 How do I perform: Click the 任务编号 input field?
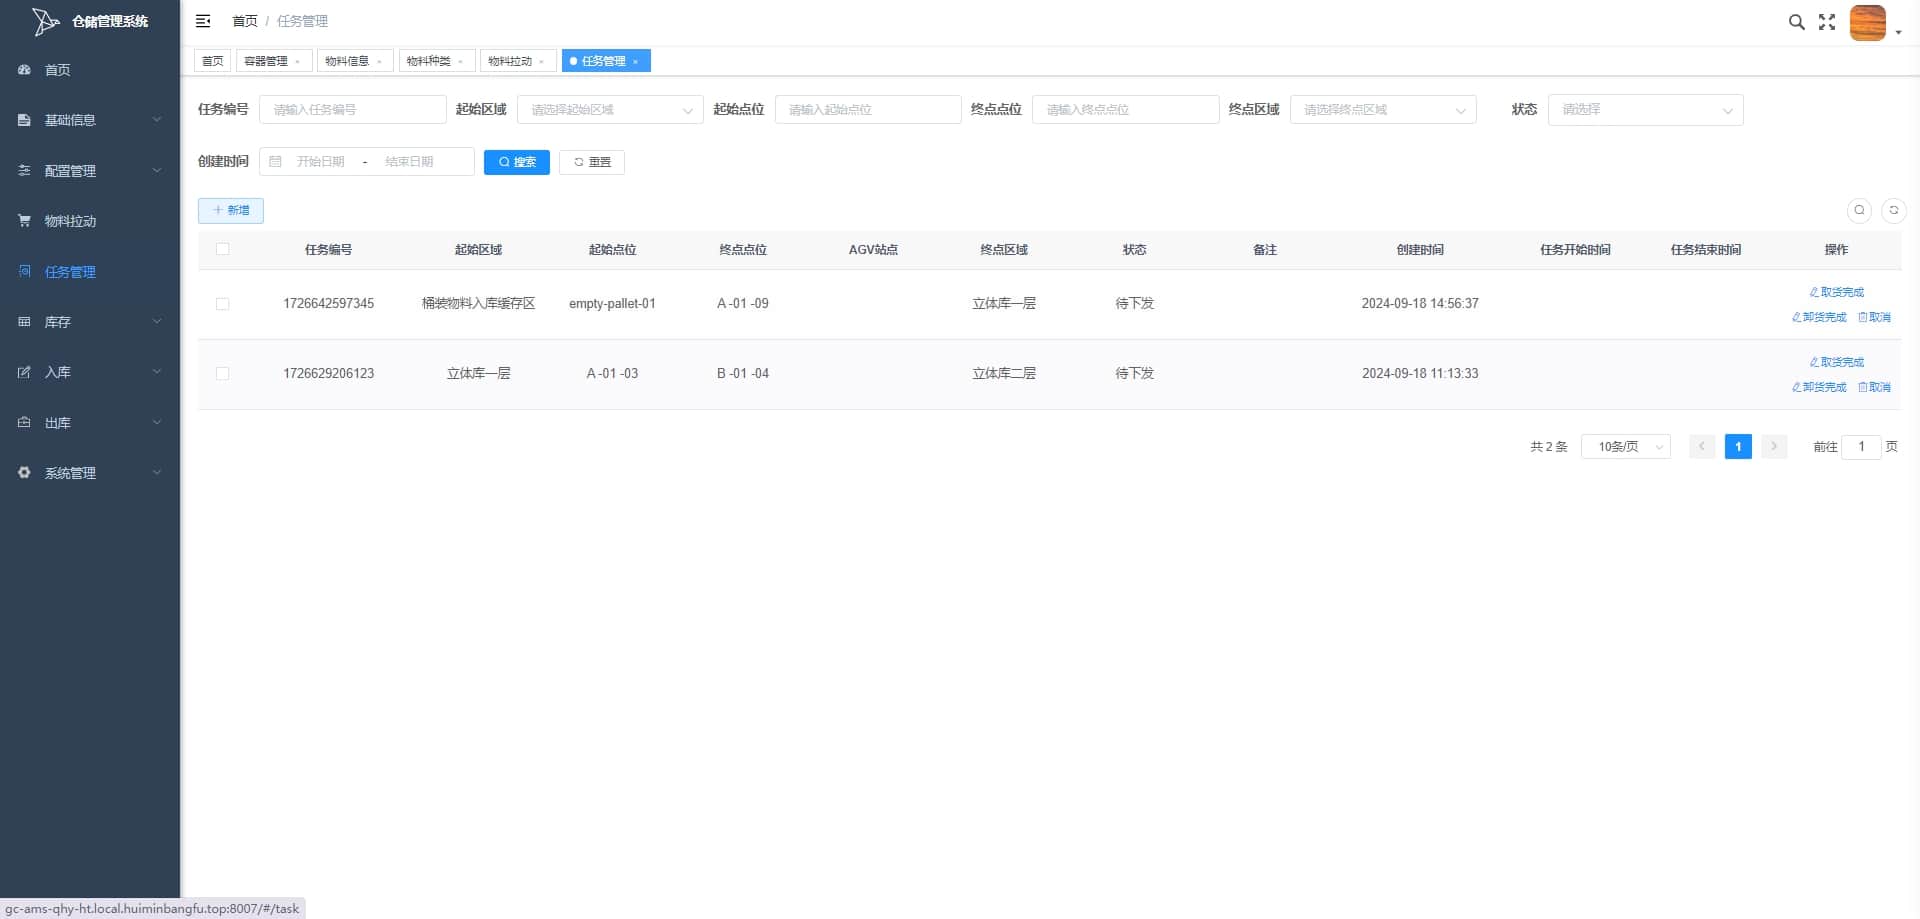[x=353, y=110]
